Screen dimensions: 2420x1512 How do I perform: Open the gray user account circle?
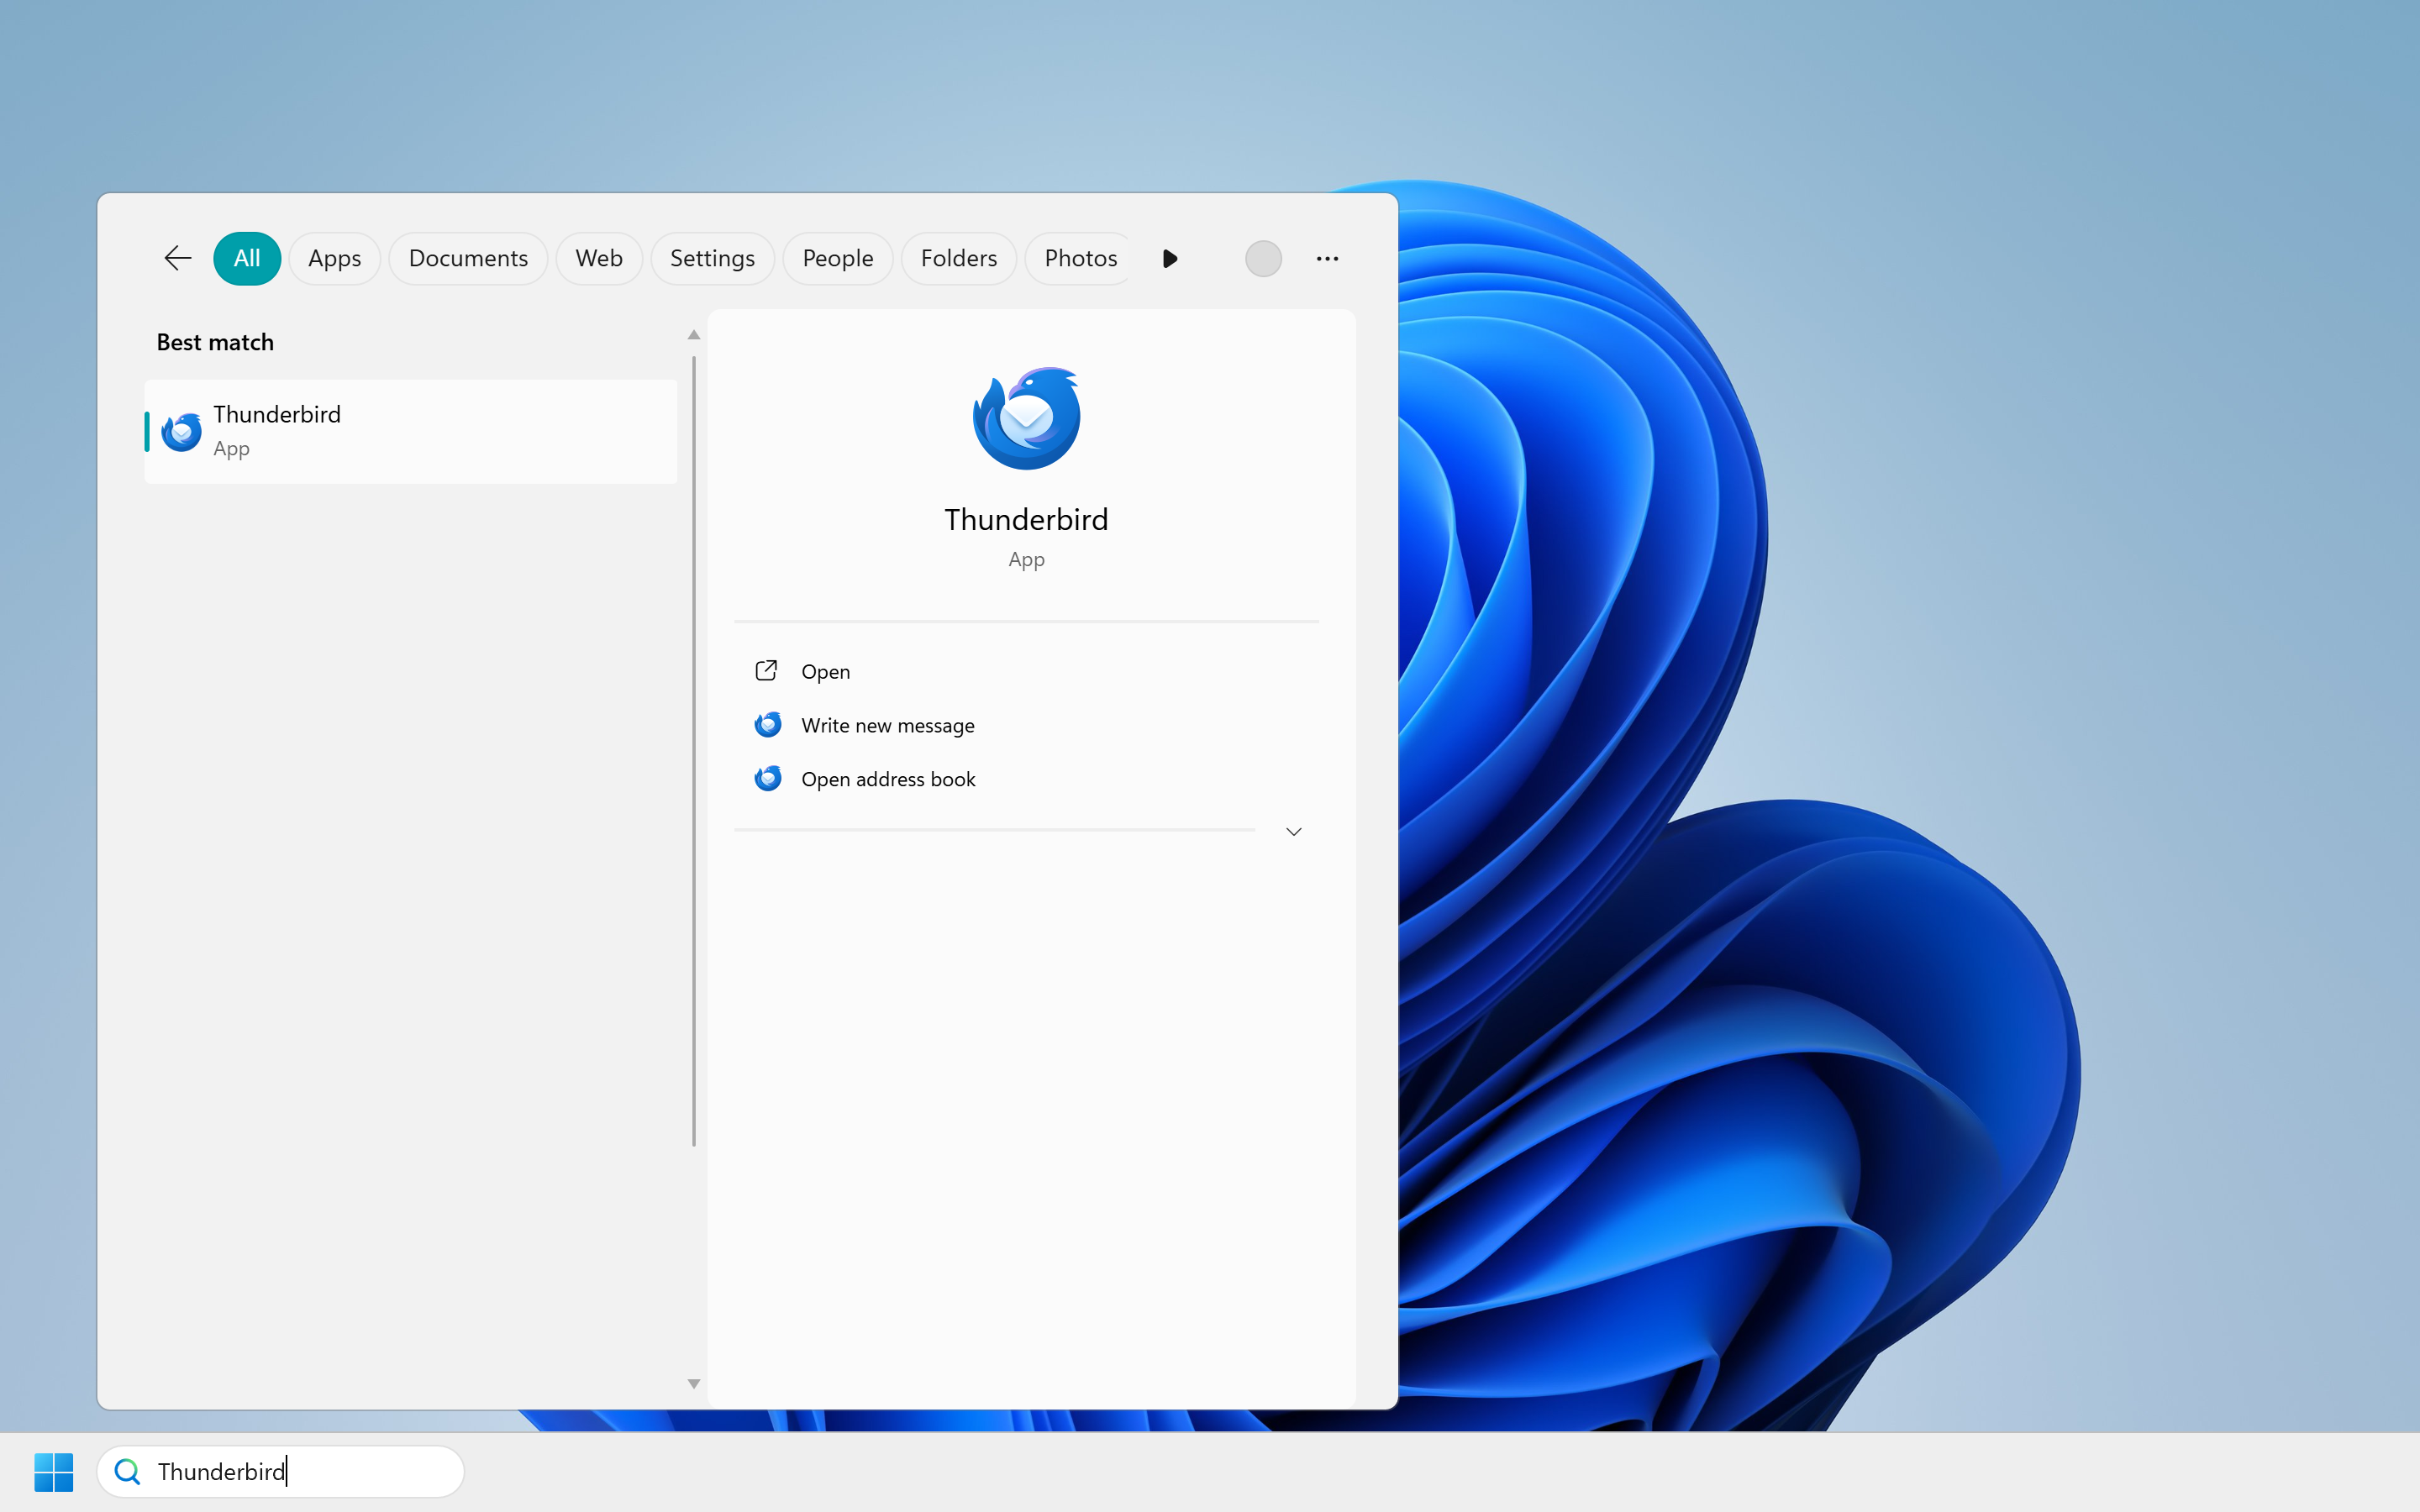pyautogui.click(x=1263, y=259)
